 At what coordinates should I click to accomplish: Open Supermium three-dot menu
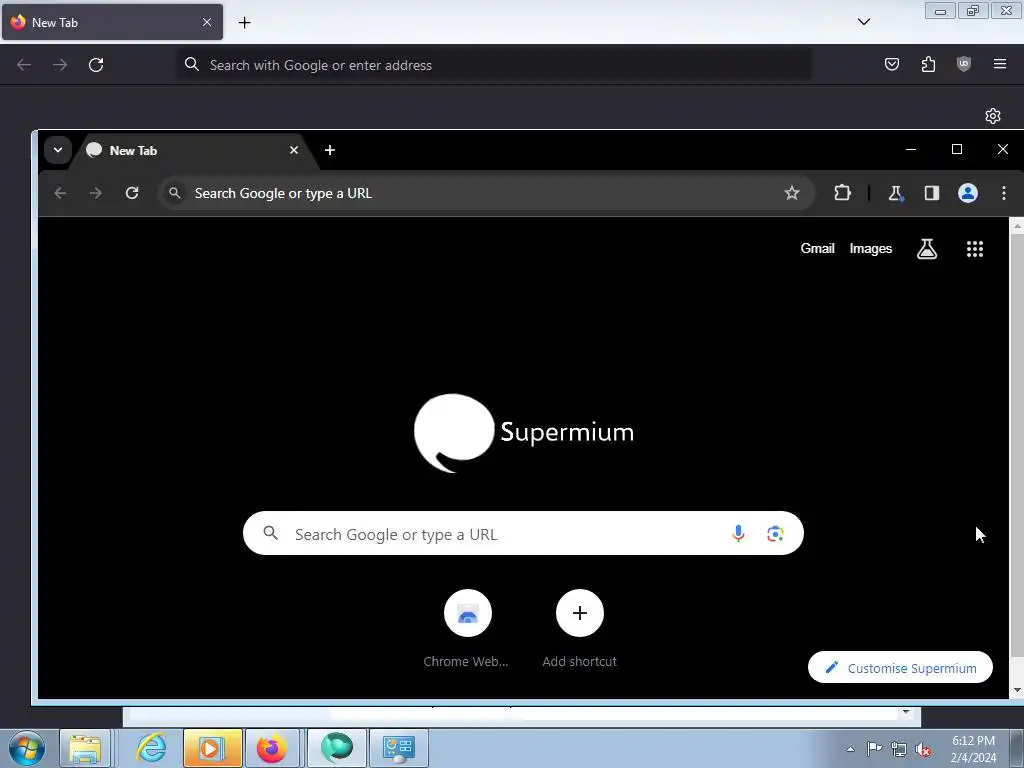tap(1004, 193)
